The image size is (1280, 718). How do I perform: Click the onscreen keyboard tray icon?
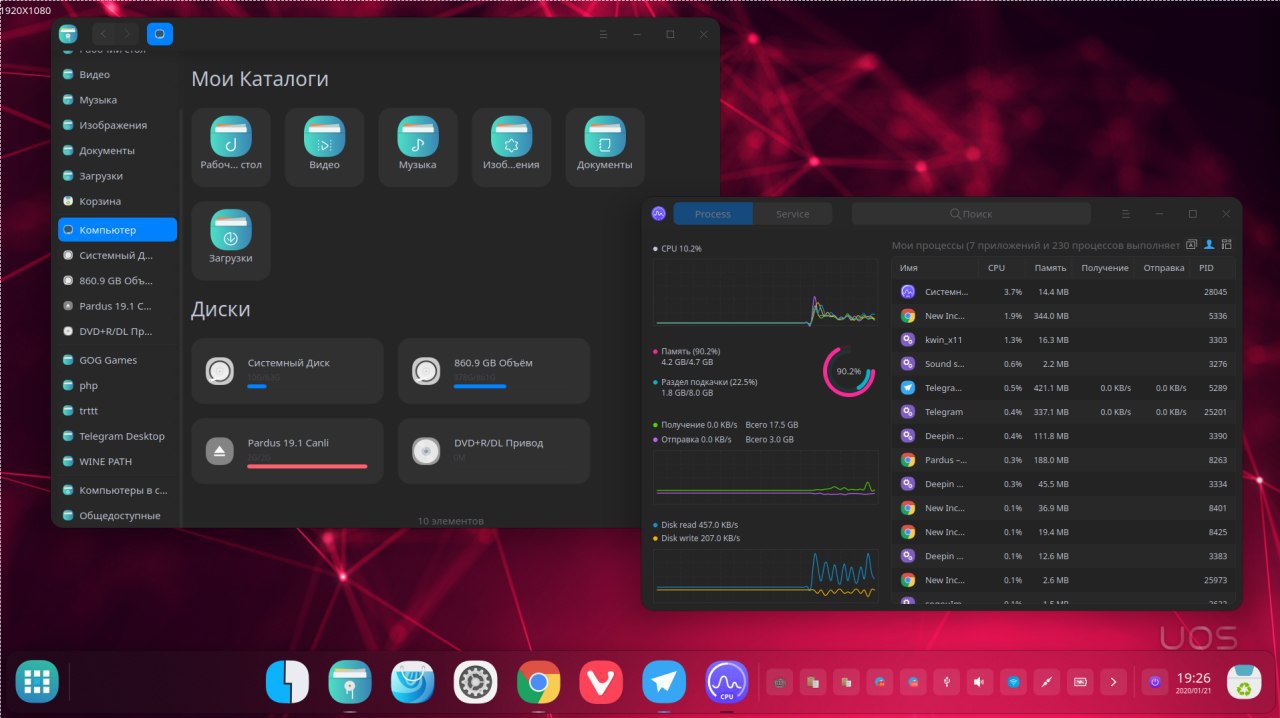(780, 682)
